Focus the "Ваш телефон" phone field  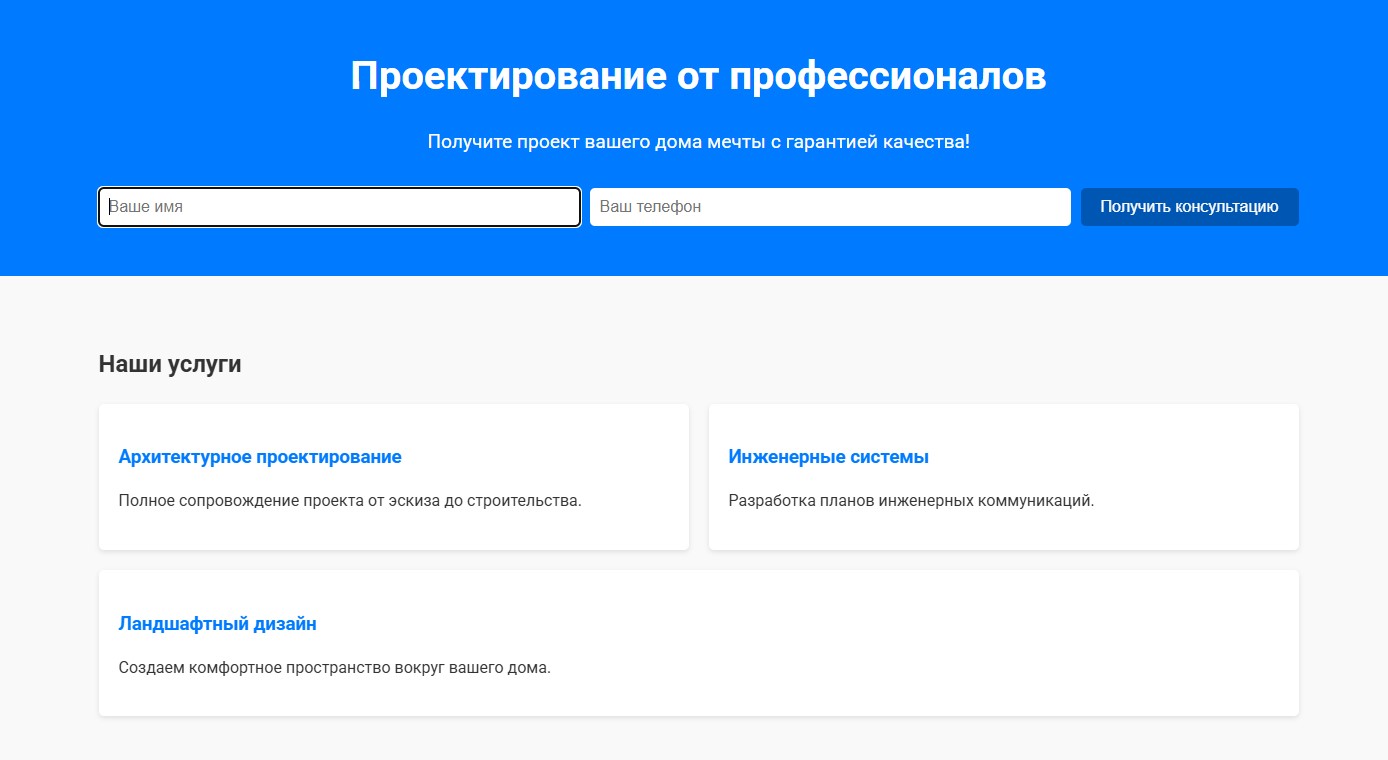(830, 207)
